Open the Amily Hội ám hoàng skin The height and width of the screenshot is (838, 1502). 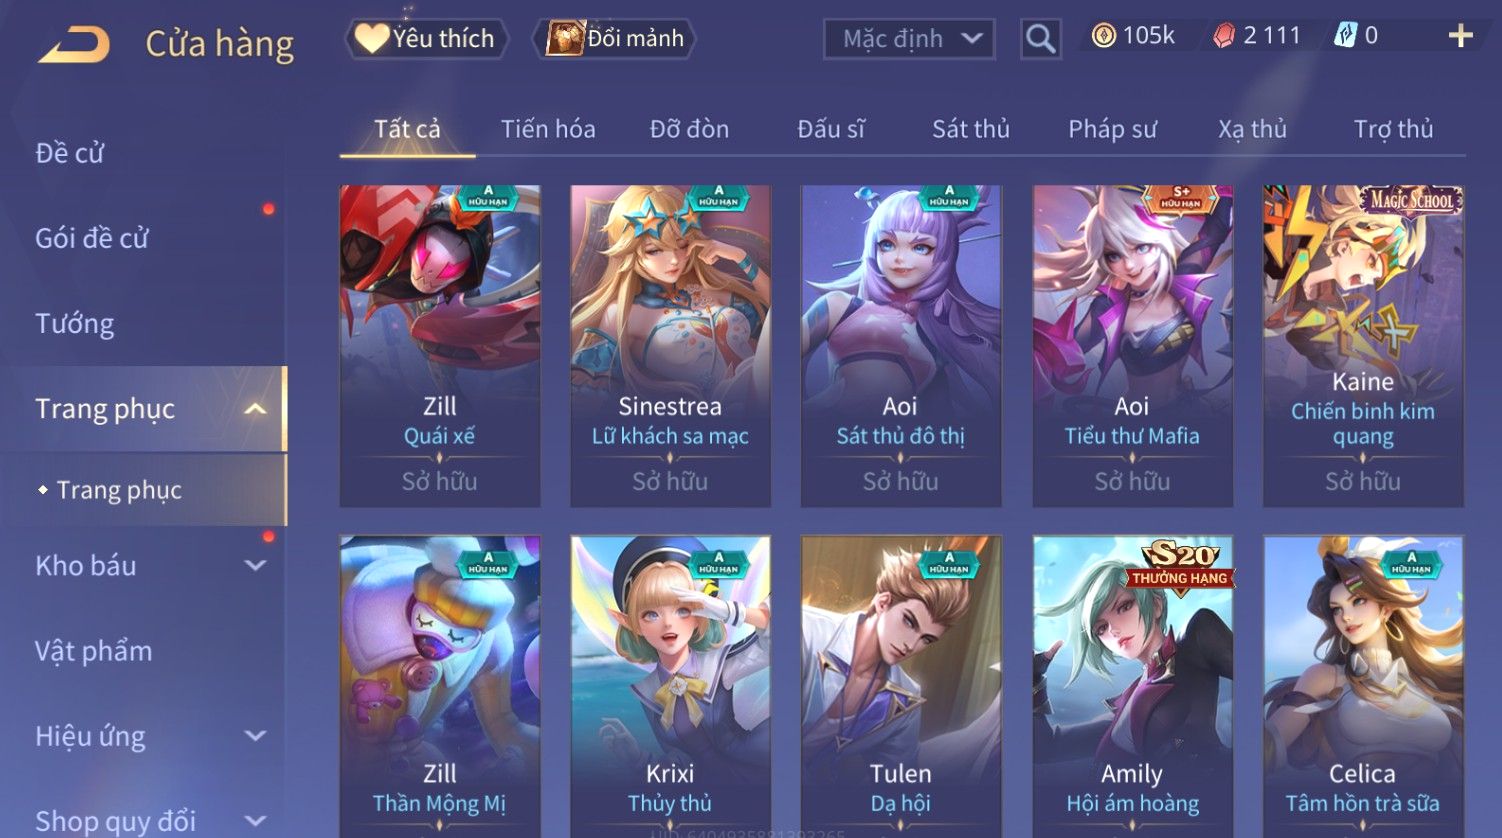point(1132,686)
